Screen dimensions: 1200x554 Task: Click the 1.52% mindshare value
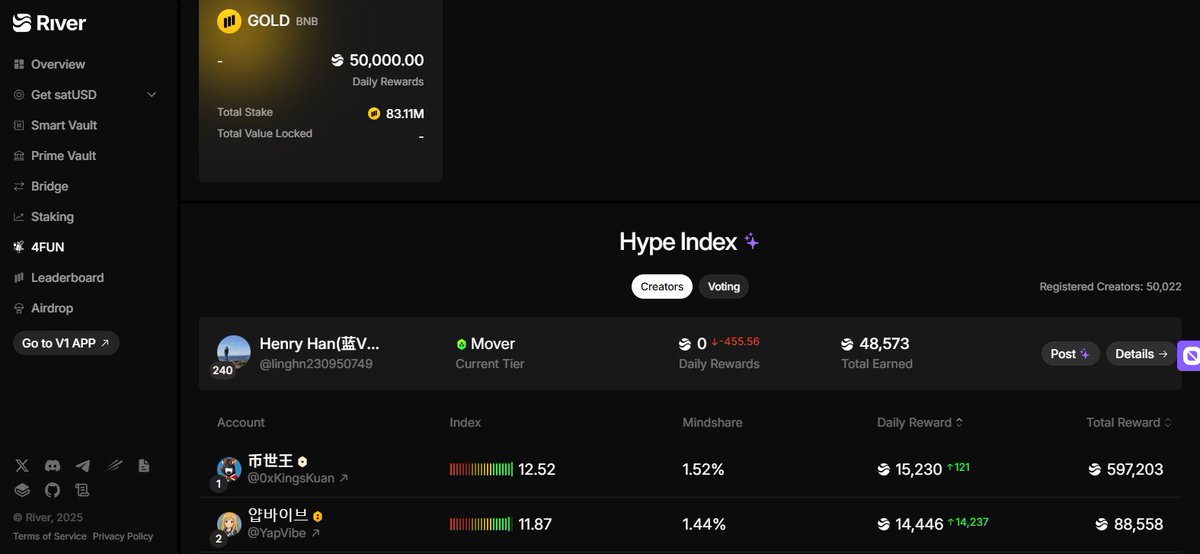point(704,469)
